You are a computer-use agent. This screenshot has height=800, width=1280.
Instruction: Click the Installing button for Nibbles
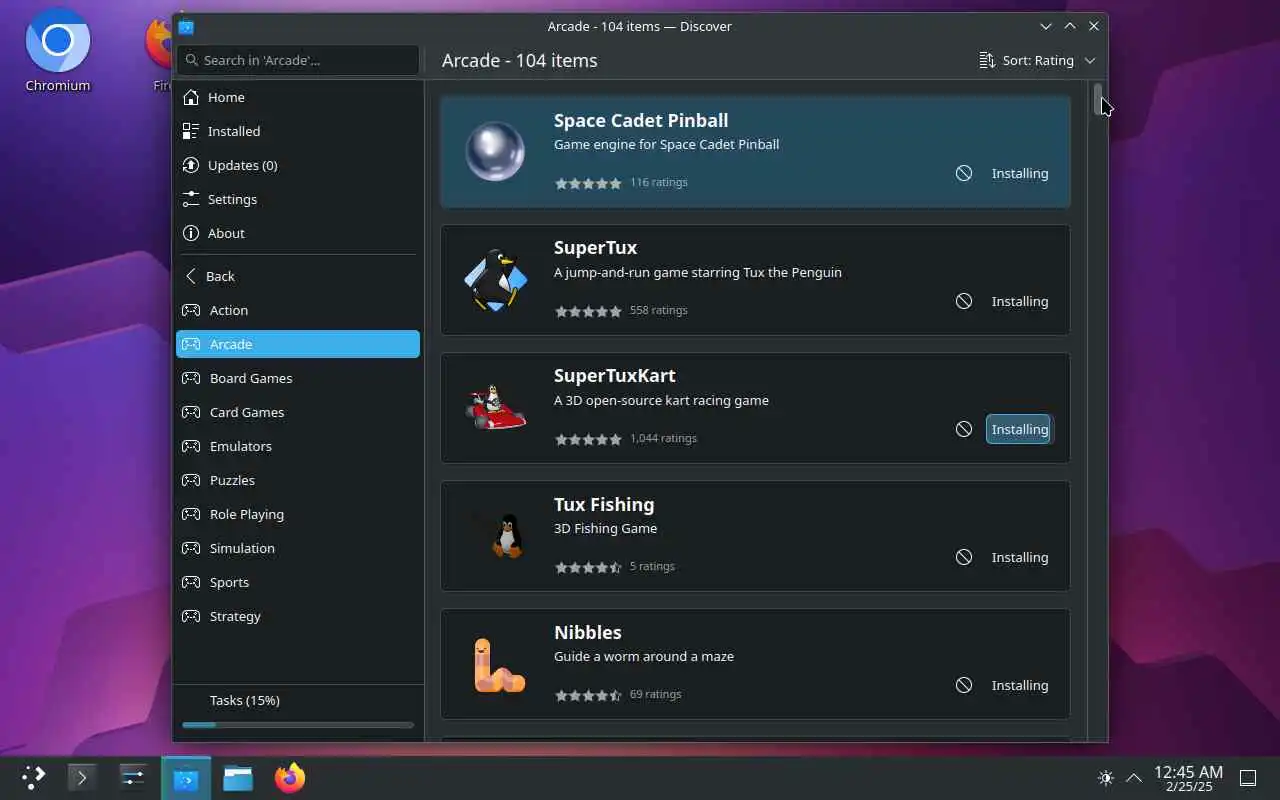click(1019, 685)
